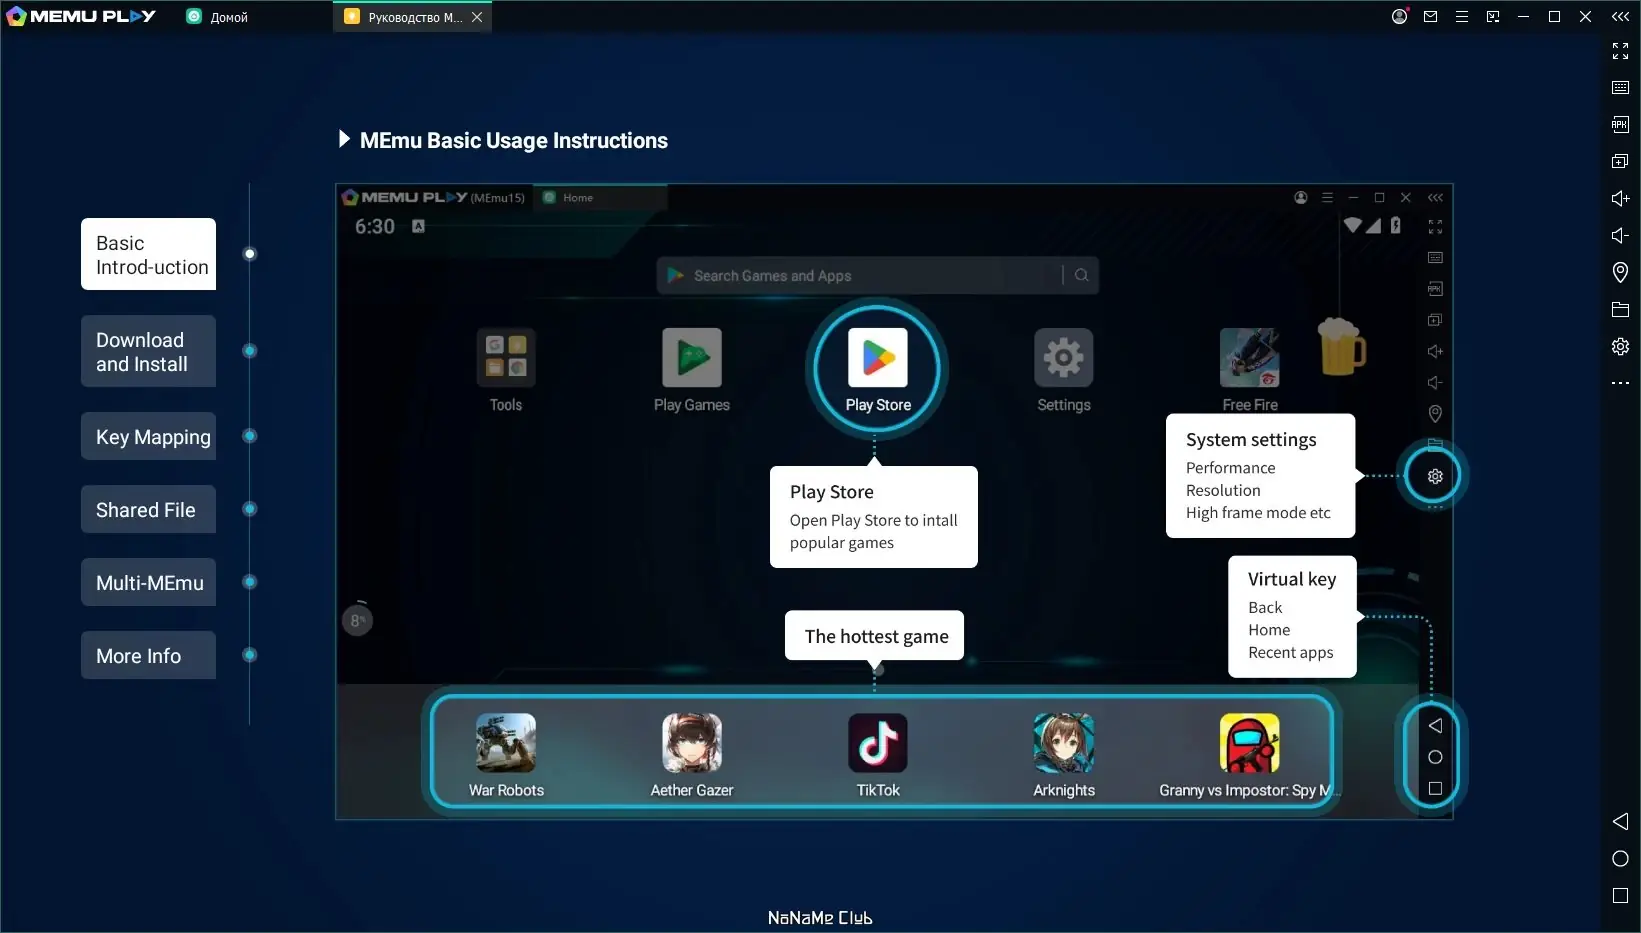1641x933 pixels.
Task: Click the triangle before MEmu Basic Usage Instructions
Action: point(344,139)
